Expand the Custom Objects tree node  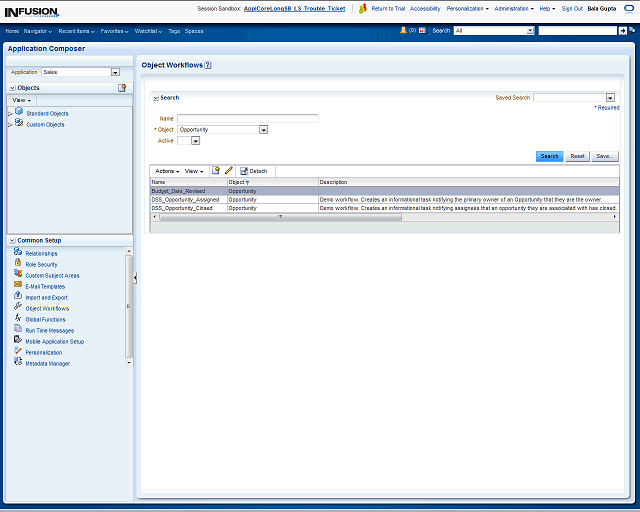pos(10,125)
